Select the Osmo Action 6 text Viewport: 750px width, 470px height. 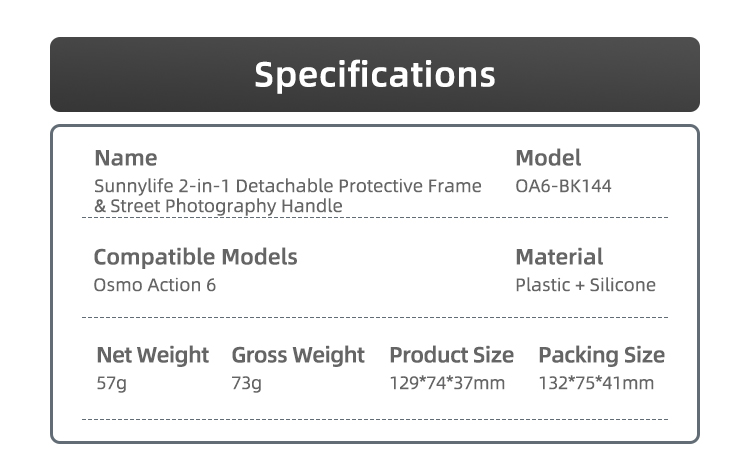tap(154, 285)
